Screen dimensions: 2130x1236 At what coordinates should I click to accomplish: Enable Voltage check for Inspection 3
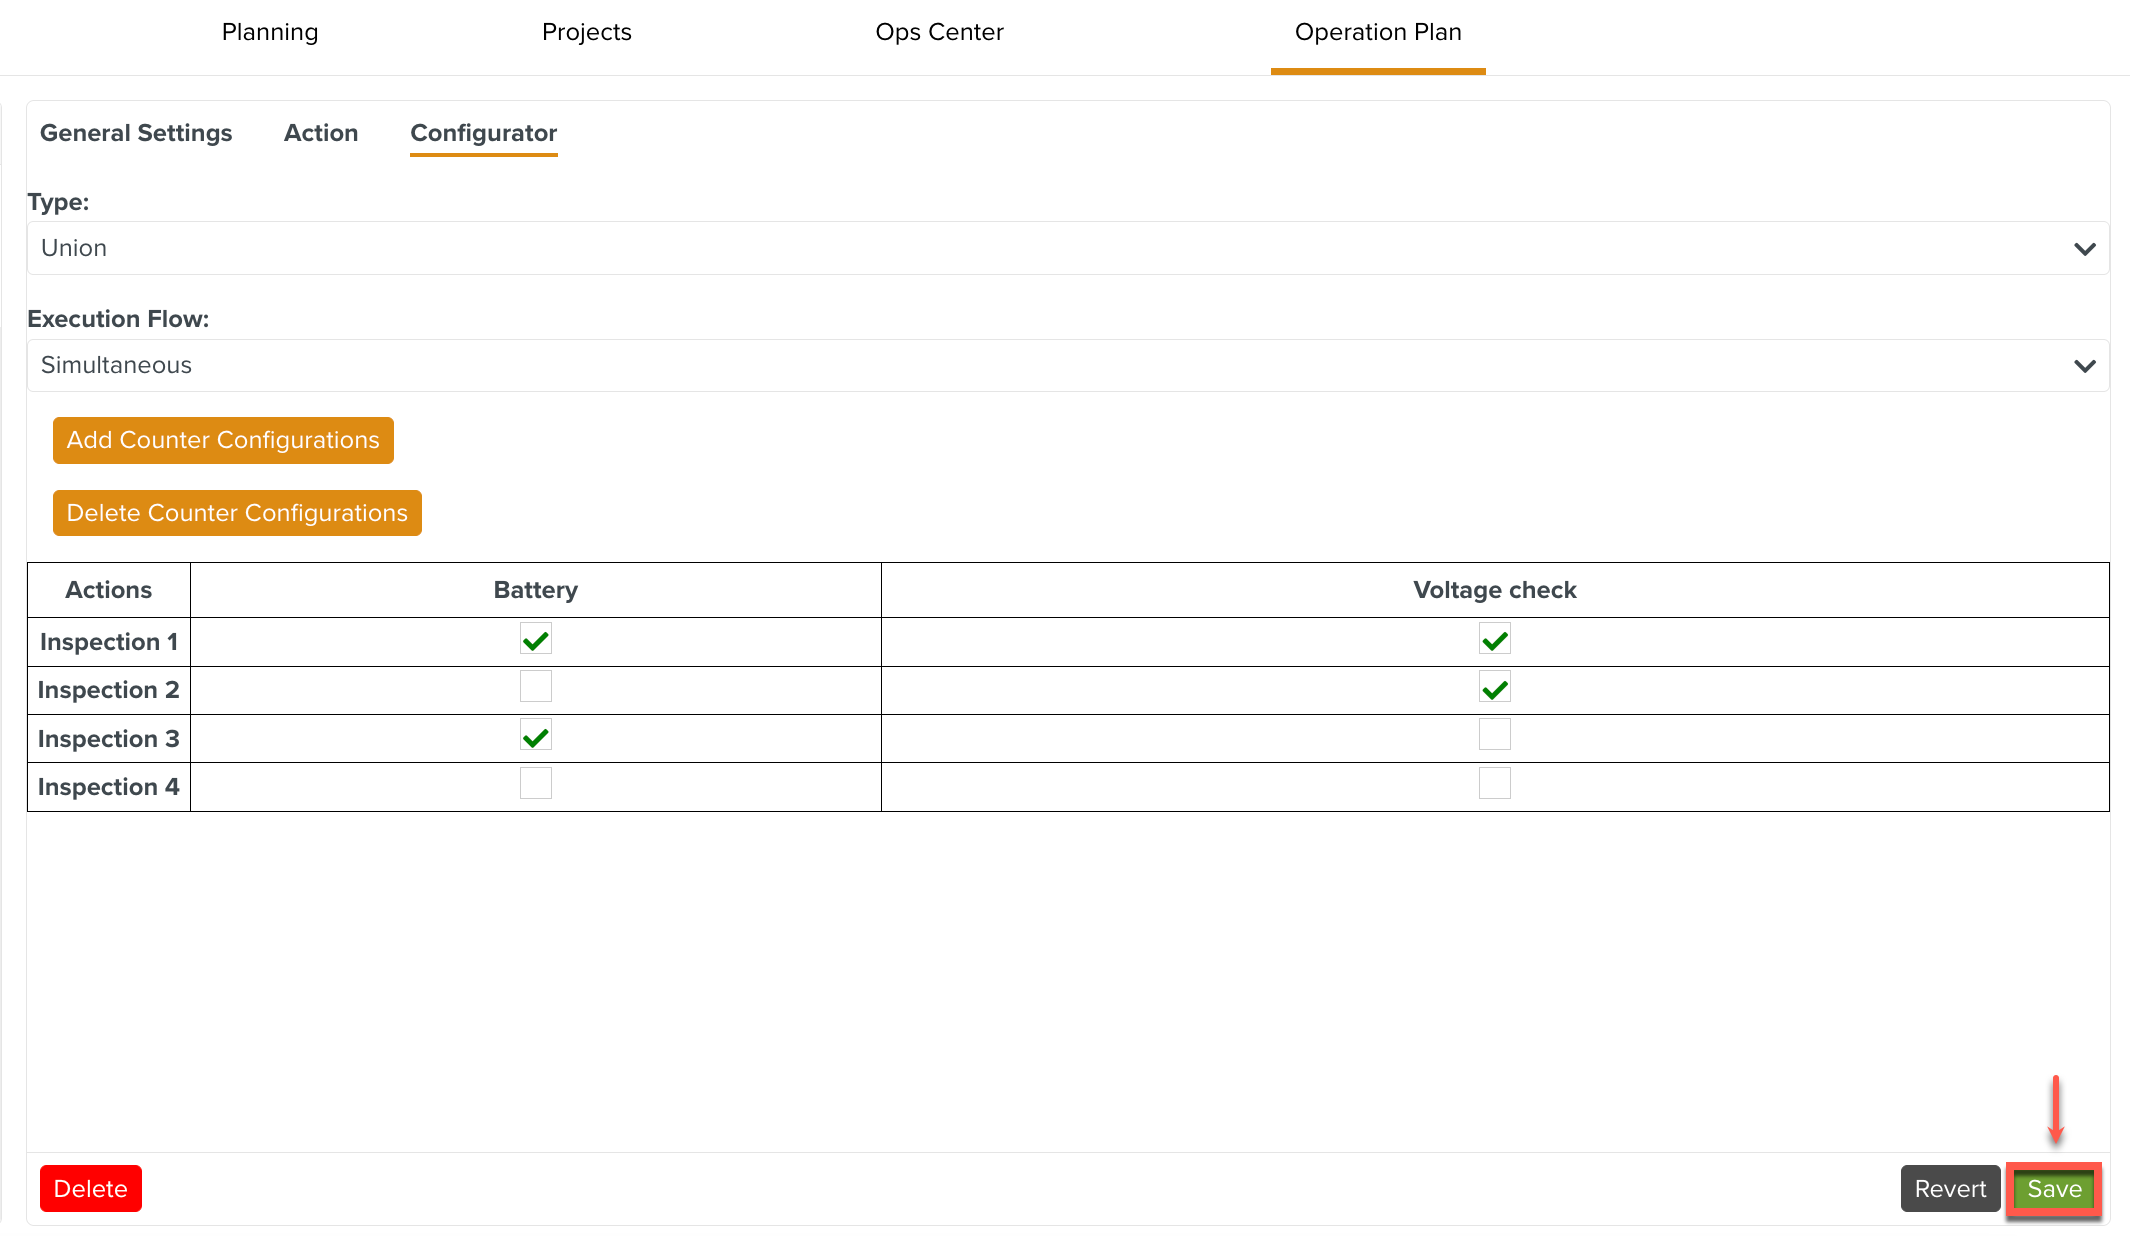click(x=1494, y=735)
